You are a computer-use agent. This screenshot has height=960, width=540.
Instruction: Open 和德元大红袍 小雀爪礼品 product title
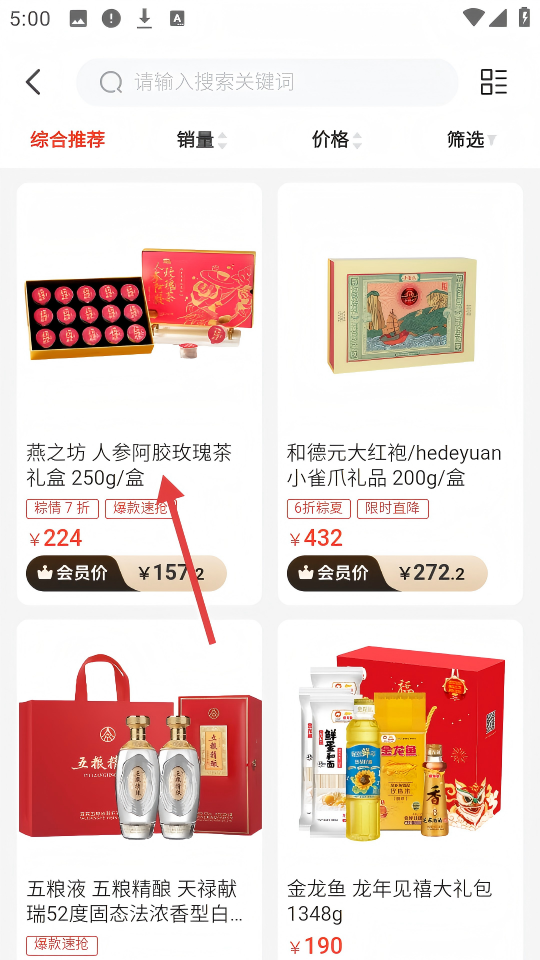coord(394,465)
